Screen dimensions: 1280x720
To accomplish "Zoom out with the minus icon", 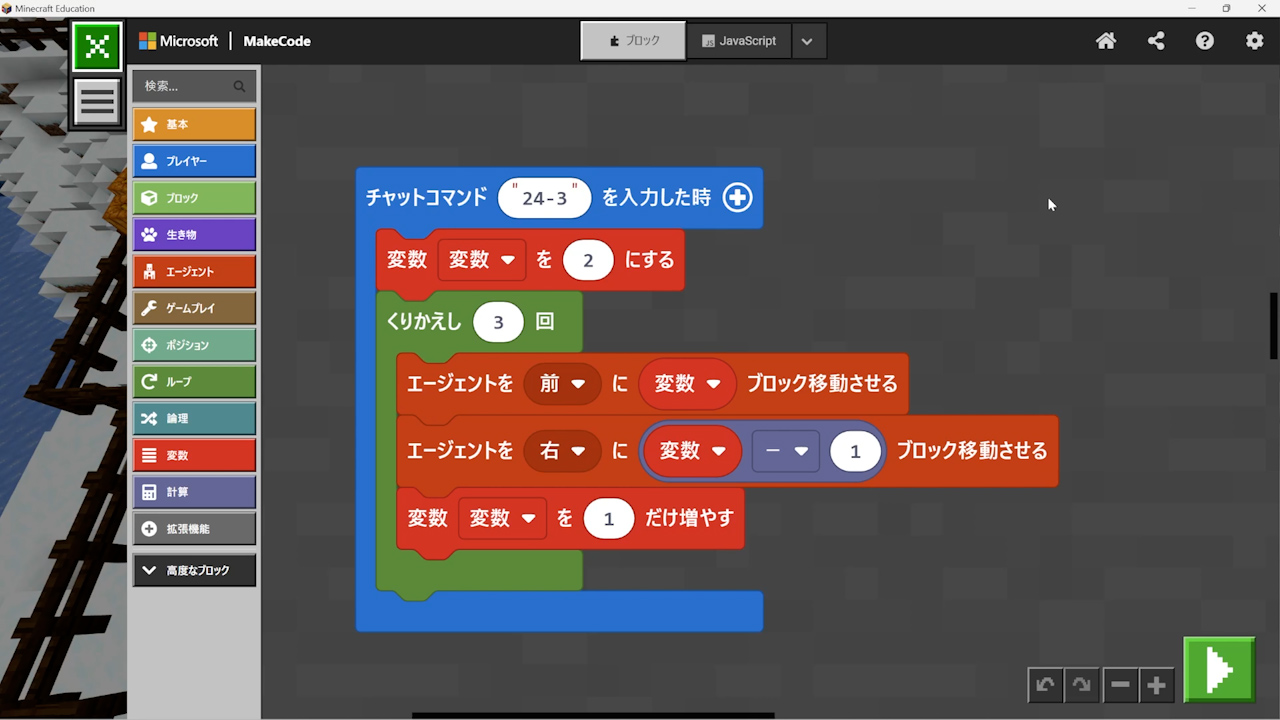I will pos(1120,685).
